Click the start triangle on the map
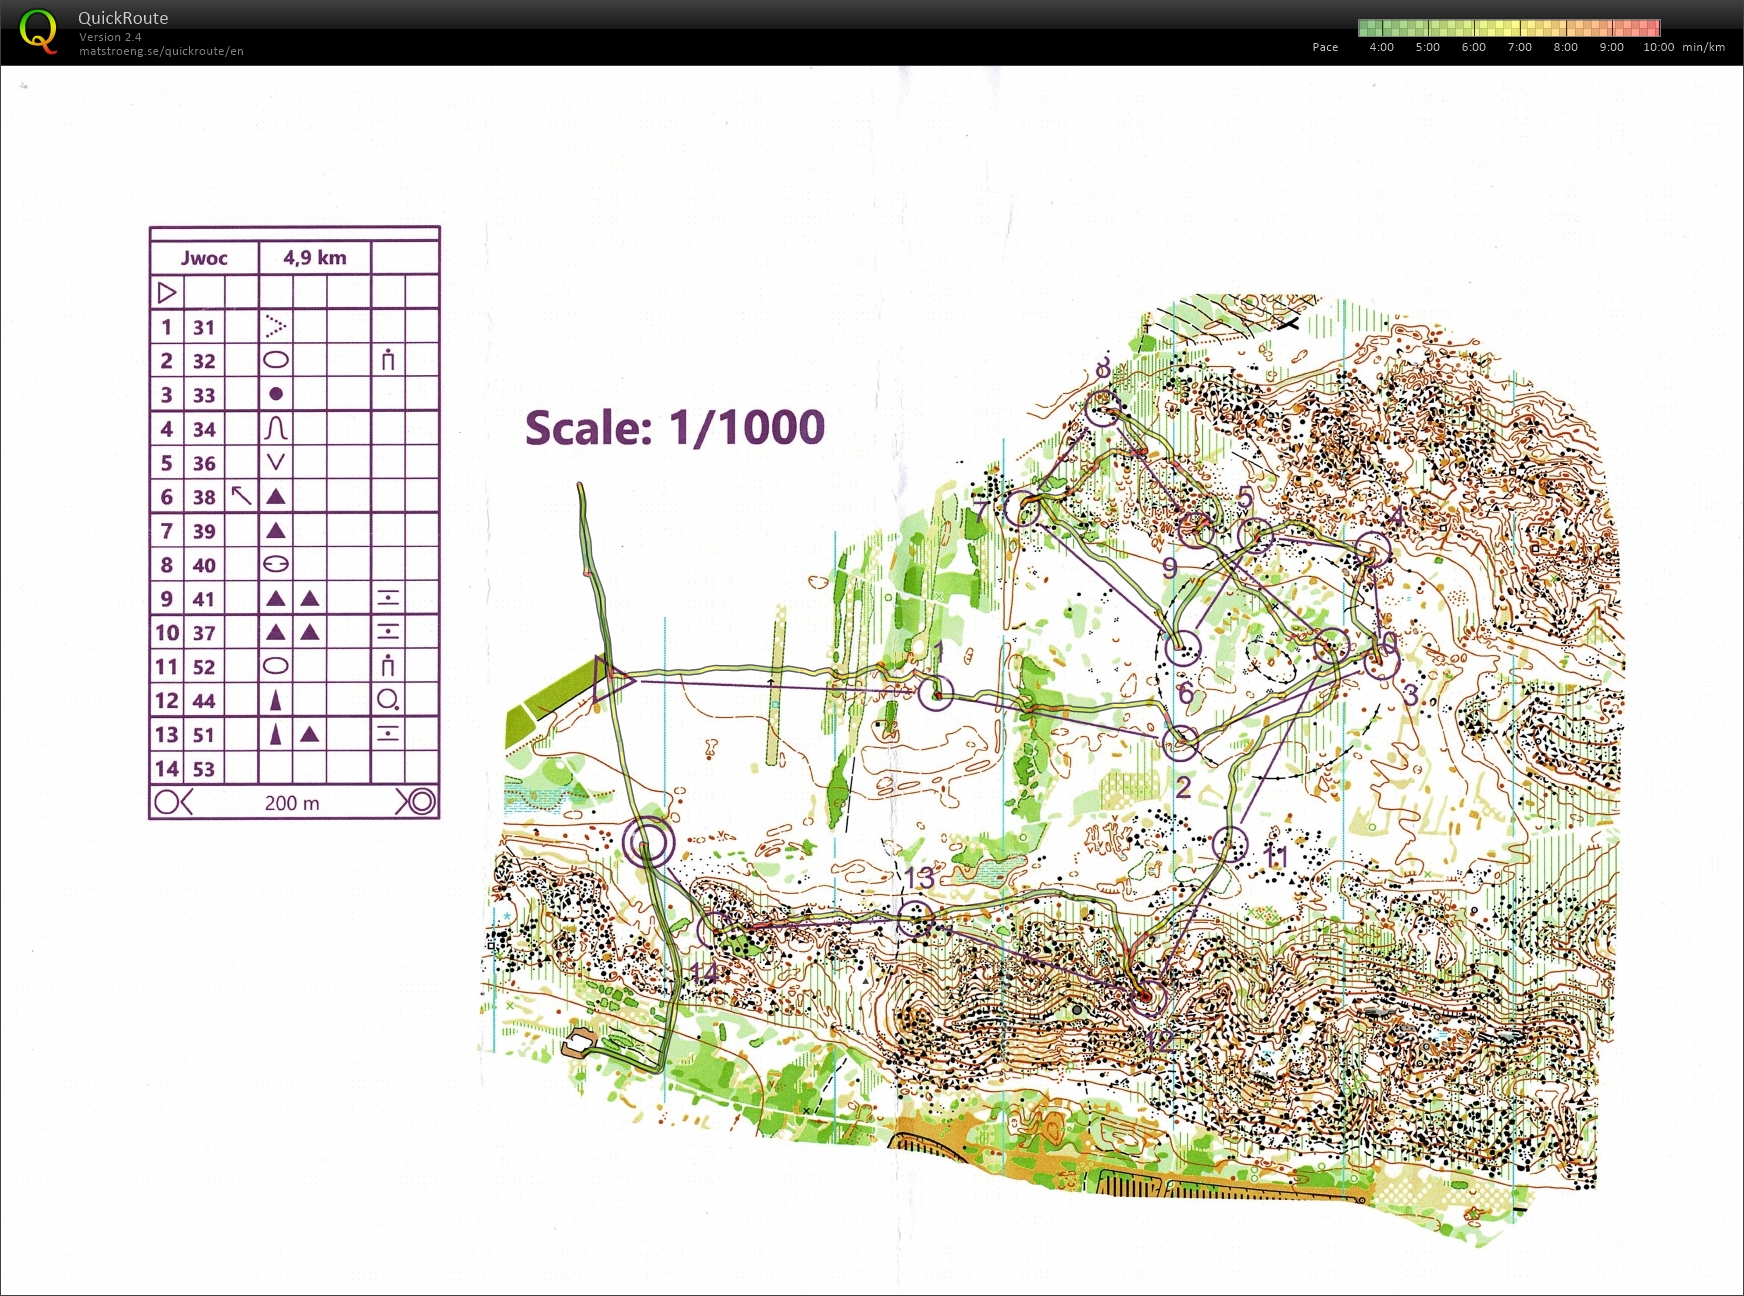Screen dimensions: 1744x1296 point(611,680)
